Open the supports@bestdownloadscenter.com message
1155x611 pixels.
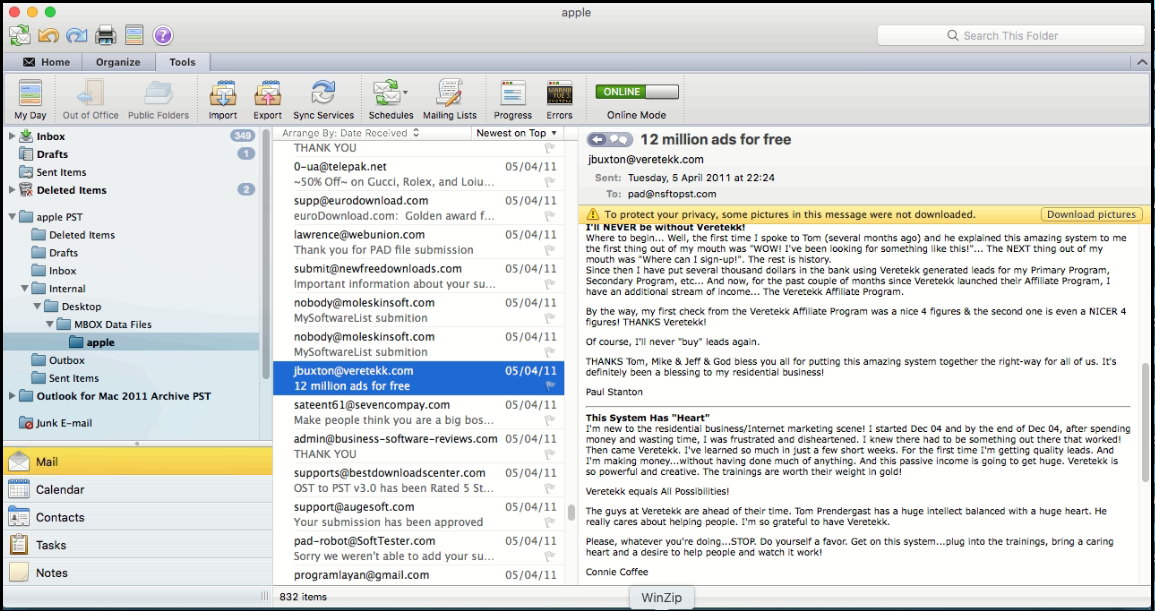(418, 480)
